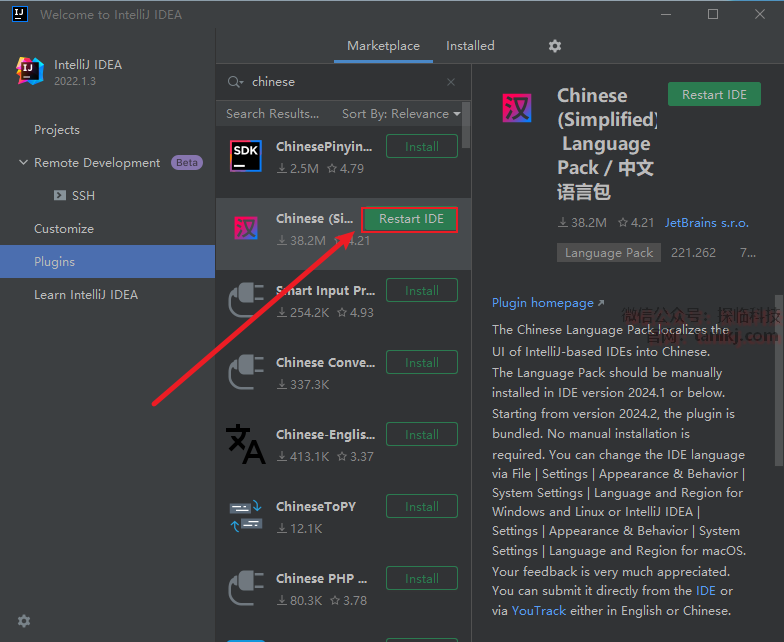The height and width of the screenshot is (642, 784).
Task: Install the ChinesePinyin plugin
Action: tap(422, 146)
